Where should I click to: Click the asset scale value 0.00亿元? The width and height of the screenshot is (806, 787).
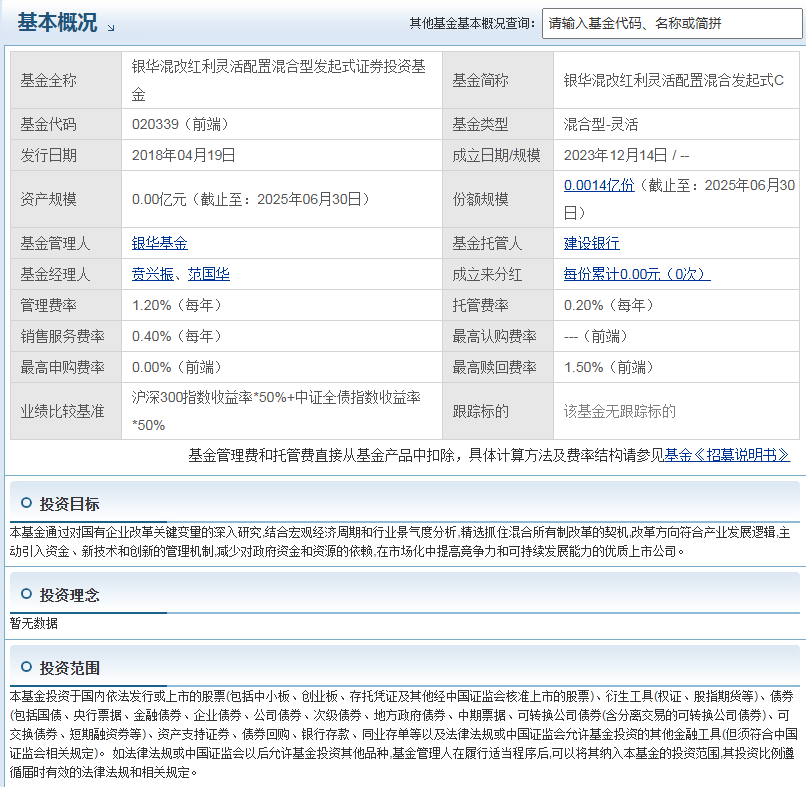coord(159,199)
